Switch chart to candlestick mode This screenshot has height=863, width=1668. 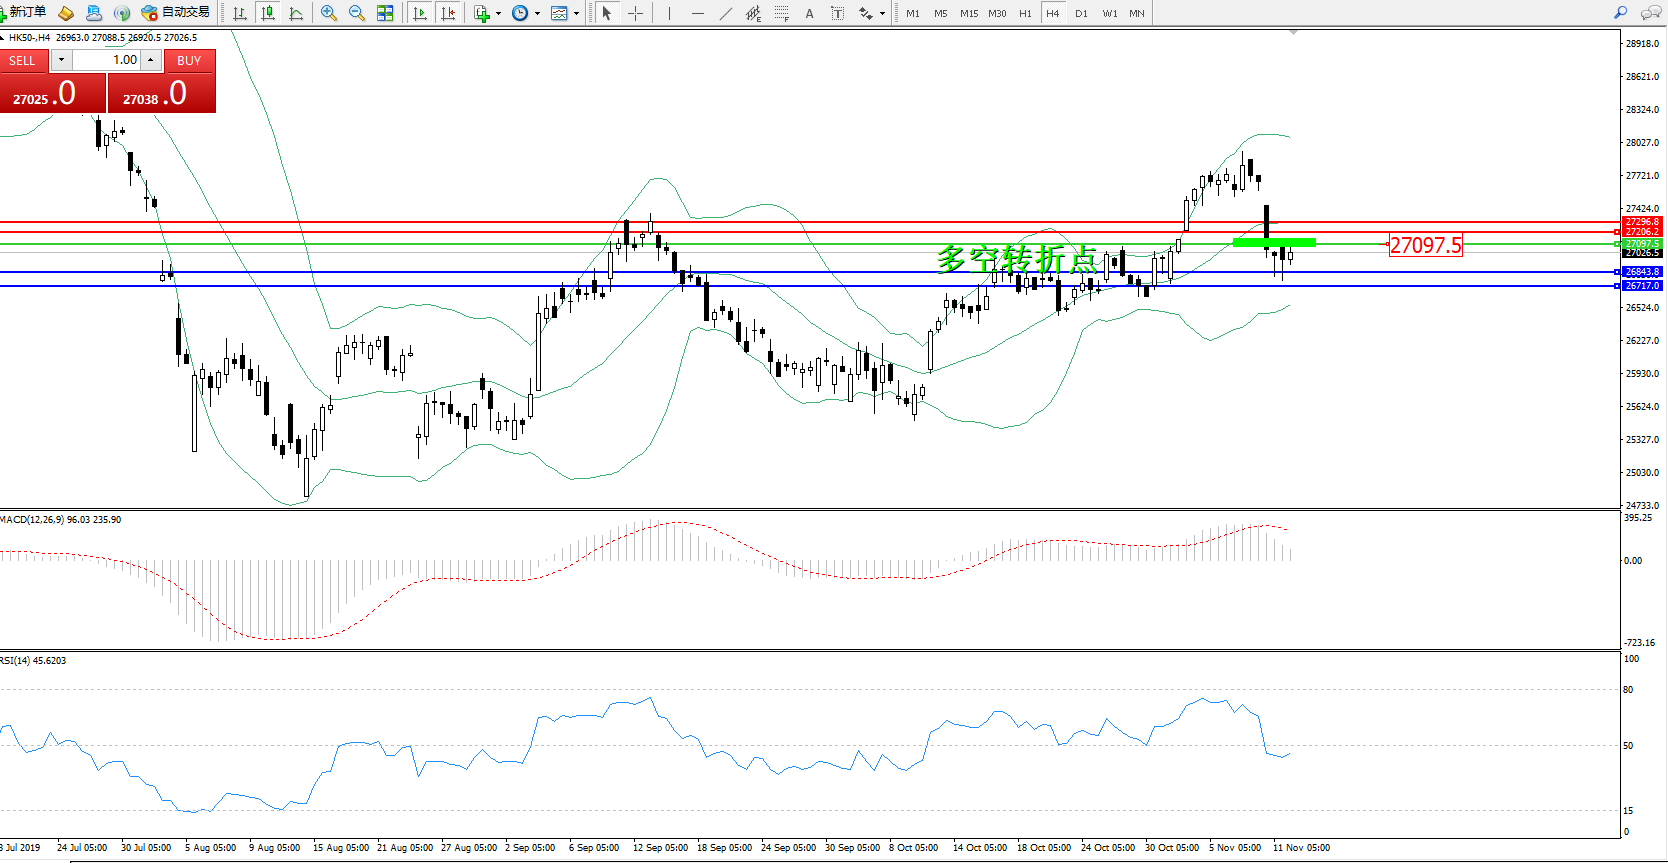(x=267, y=13)
